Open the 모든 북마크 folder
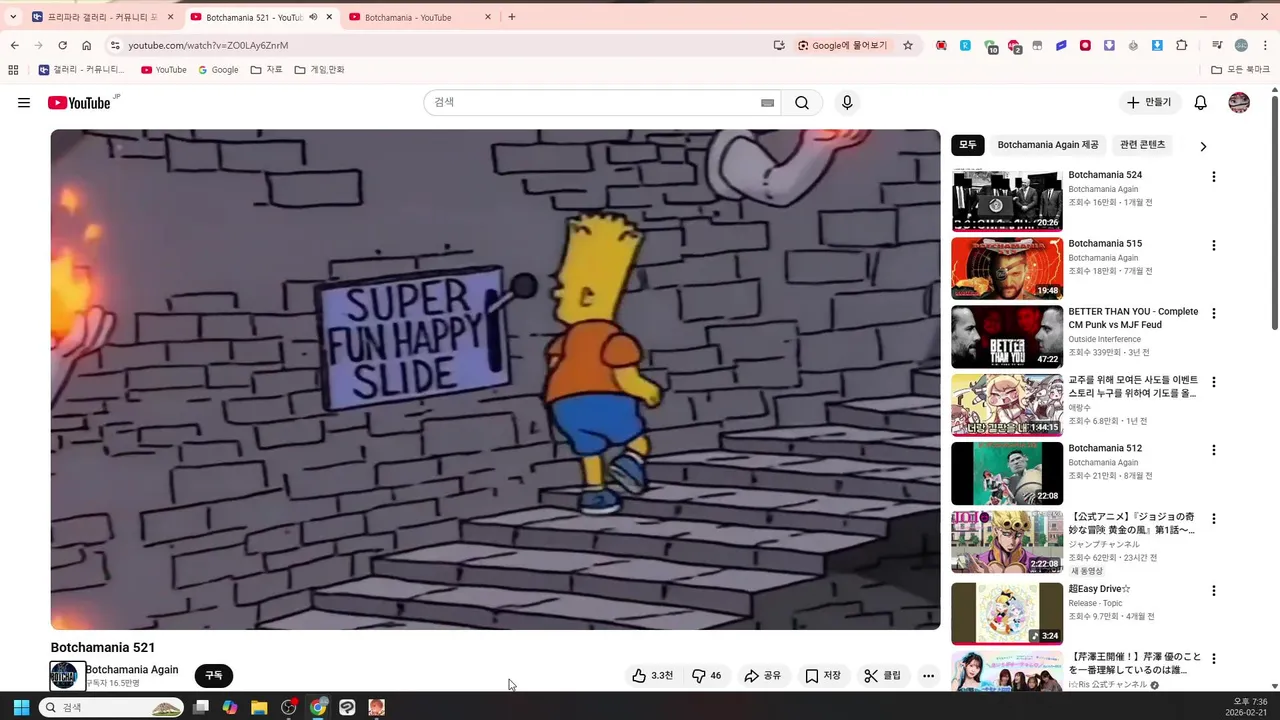Image resolution: width=1280 pixels, height=720 pixels. [1240, 70]
